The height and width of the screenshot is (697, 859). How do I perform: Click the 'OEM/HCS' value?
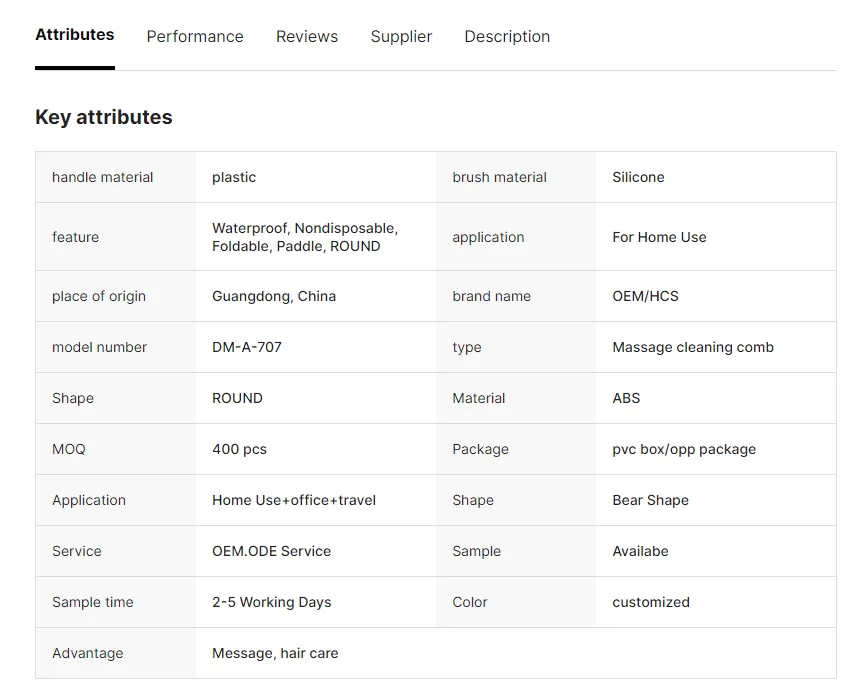coord(645,296)
